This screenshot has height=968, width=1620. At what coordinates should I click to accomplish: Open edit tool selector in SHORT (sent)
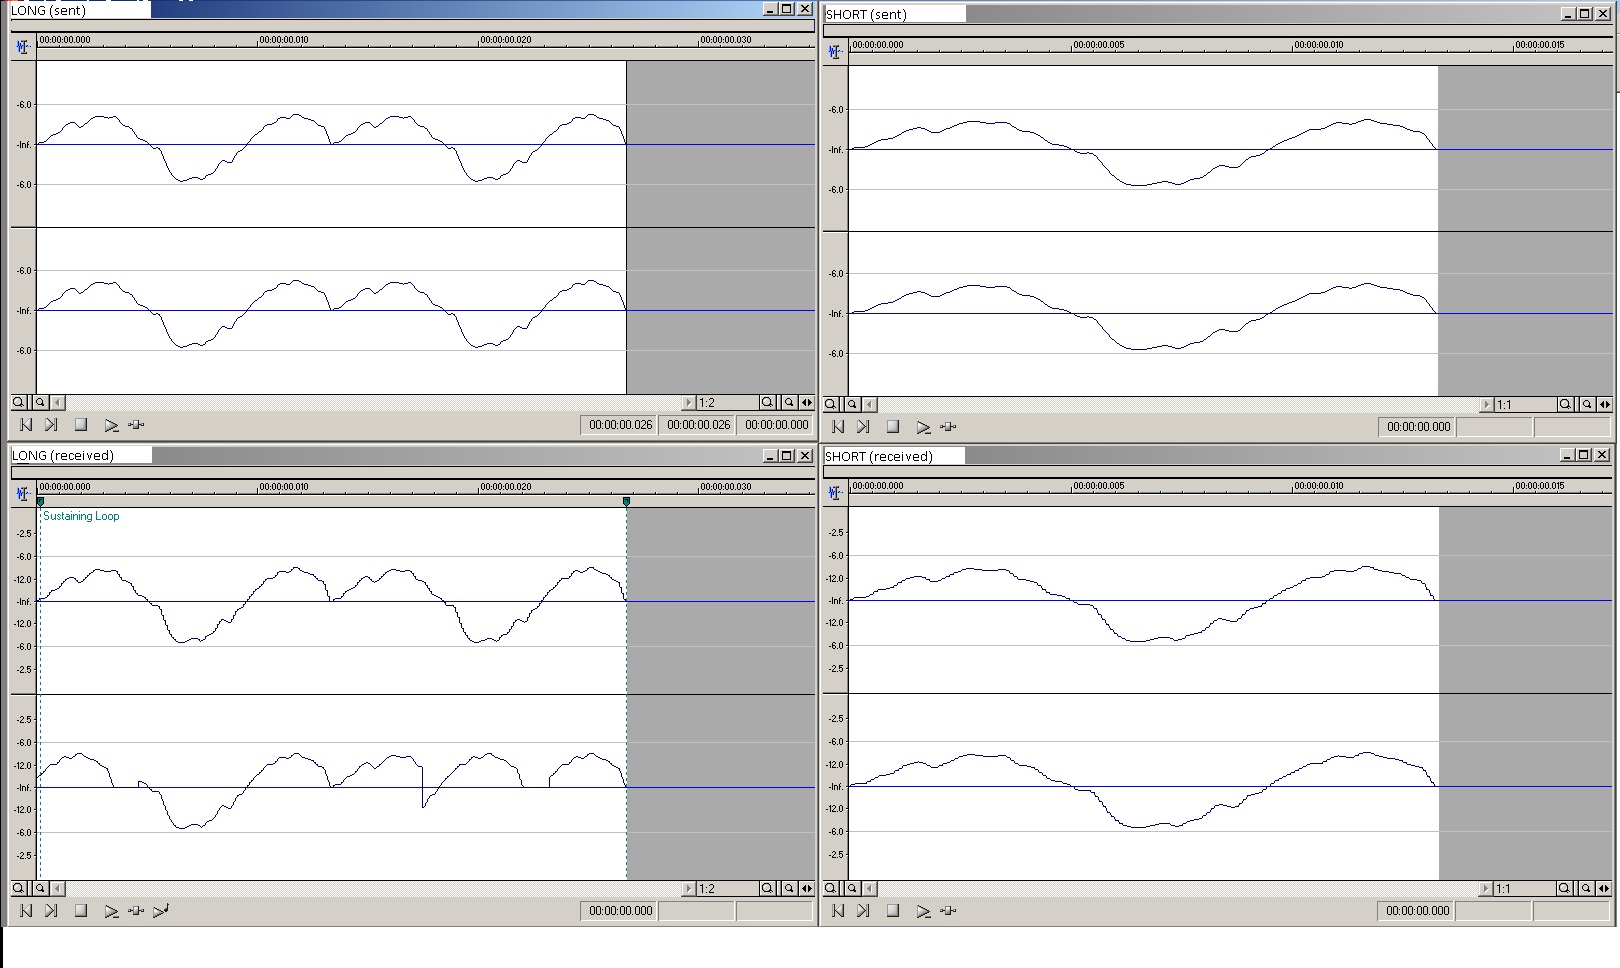pyautogui.click(x=835, y=51)
